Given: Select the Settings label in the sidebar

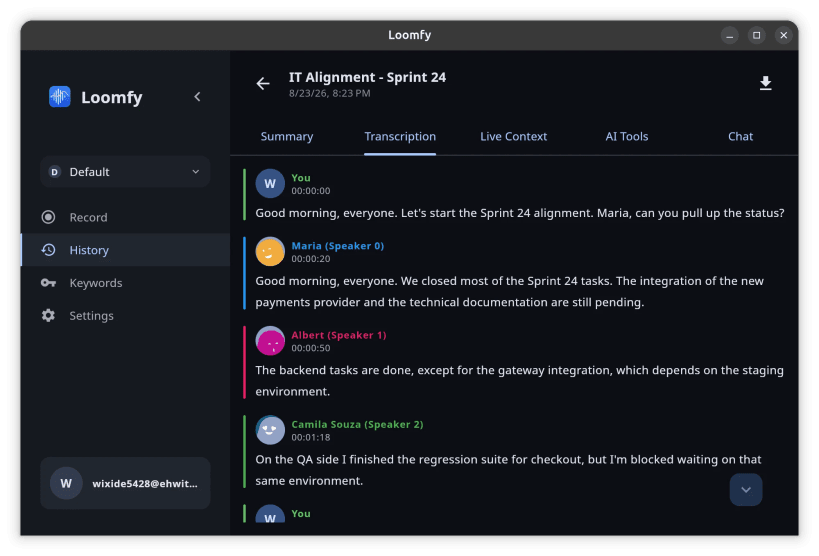Looking at the screenshot, I should [91, 316].
